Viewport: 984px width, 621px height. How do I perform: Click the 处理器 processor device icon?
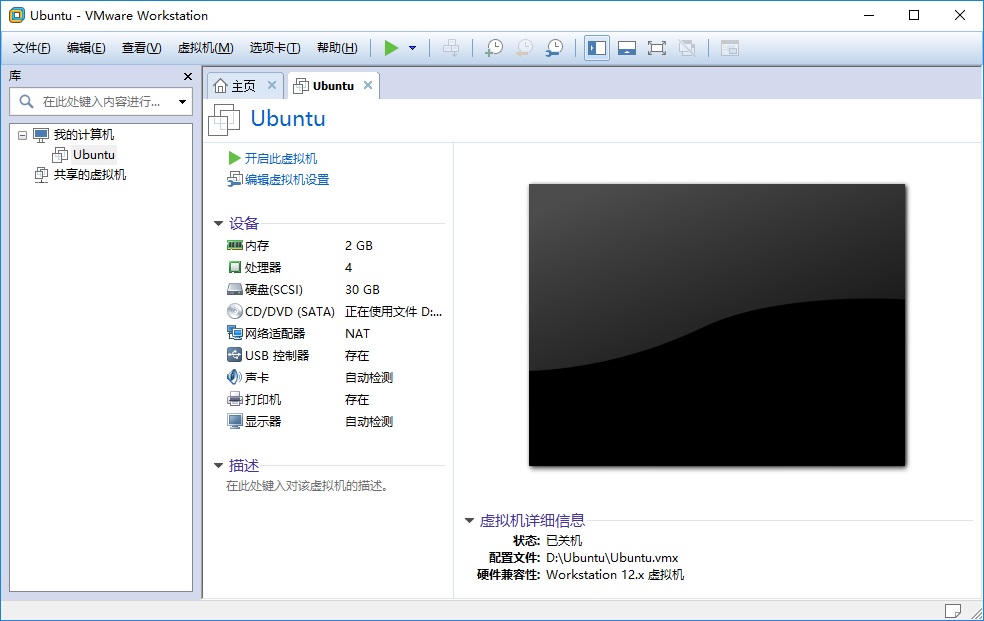coord(235,267)
